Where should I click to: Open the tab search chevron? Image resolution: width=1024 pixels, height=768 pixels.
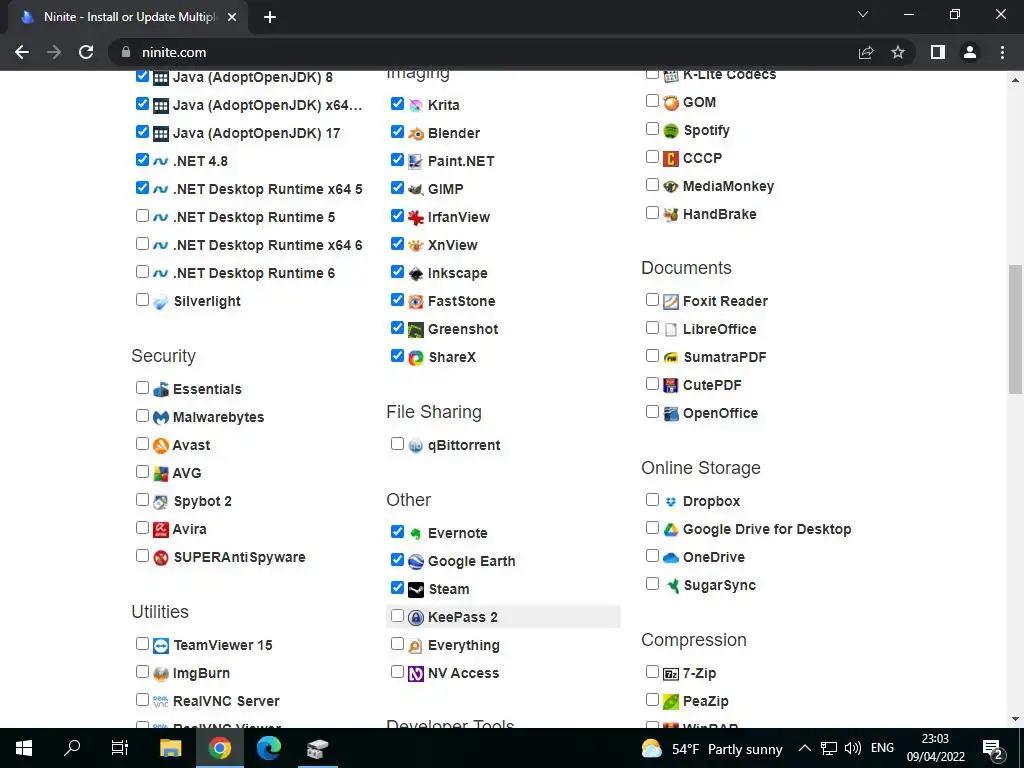(x=863, y=14)
